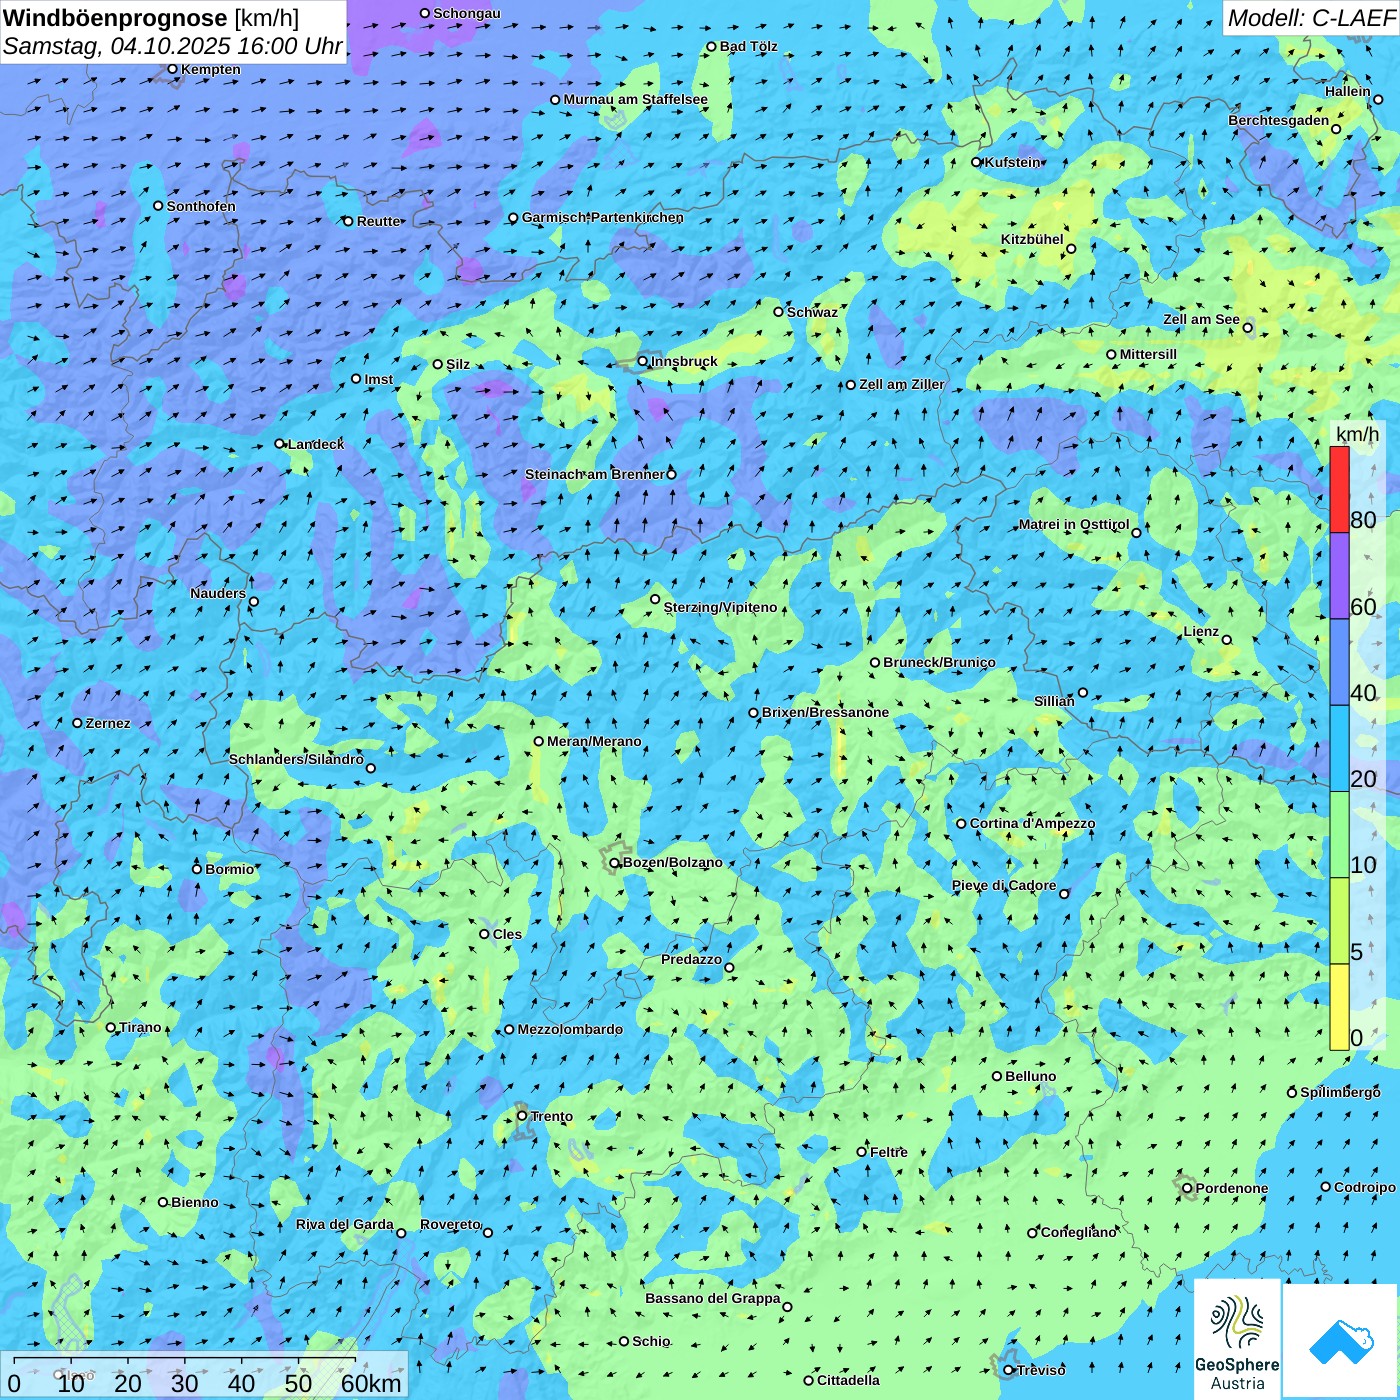Click the Codroipo town label
Viewport: 1400px width, 1400px height.
pyautogui.click(x=1365, y=1187)
